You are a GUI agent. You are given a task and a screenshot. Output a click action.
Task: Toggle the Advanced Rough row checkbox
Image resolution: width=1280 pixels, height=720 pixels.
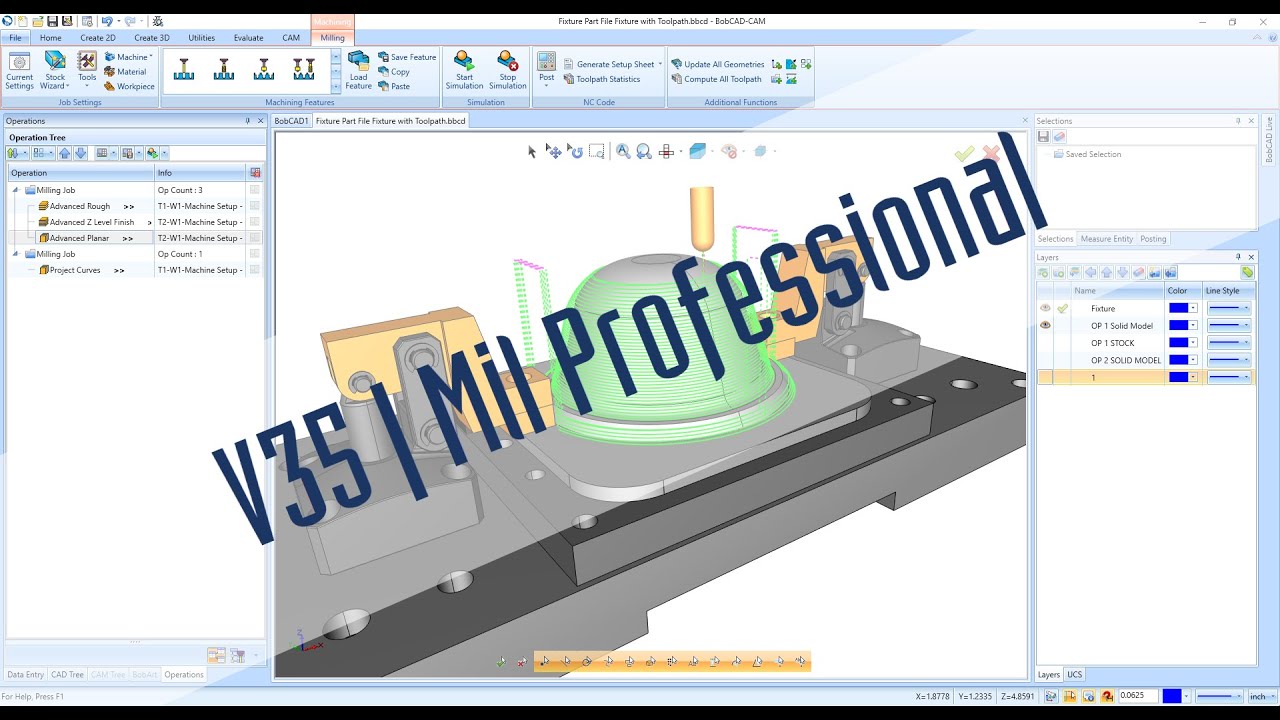(255, 206)
